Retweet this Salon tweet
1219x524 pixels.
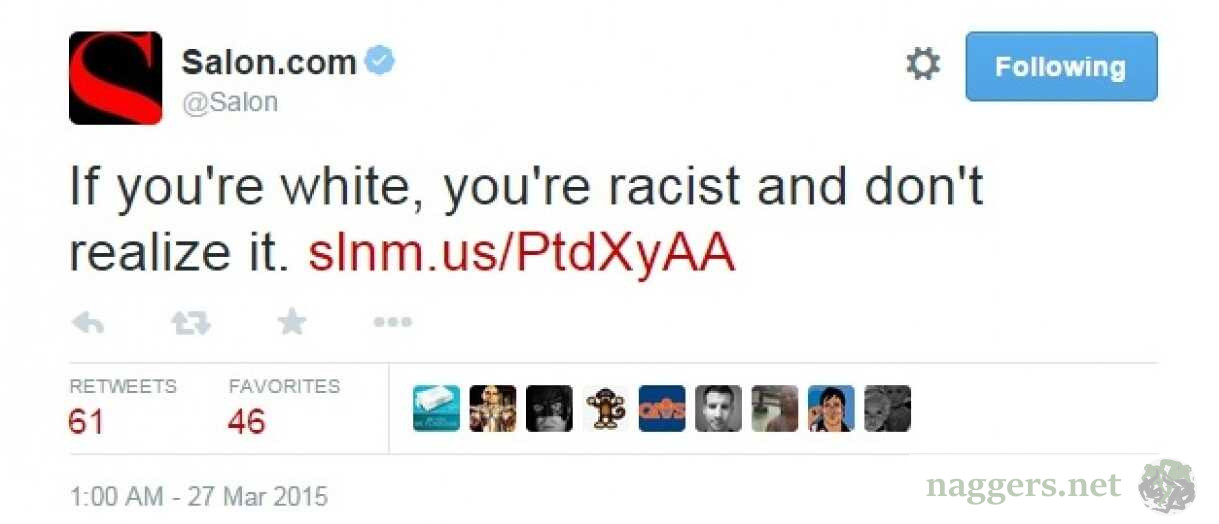click(189, 322)
